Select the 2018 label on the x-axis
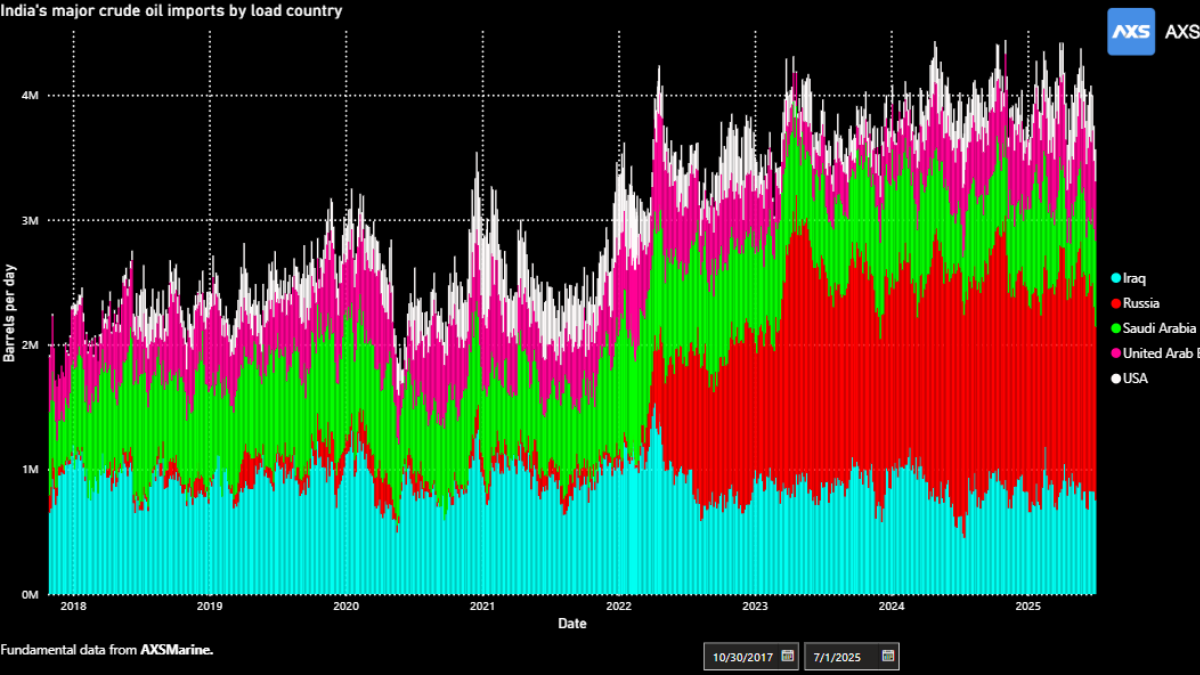1200x675 pixels. click(x=72, y=606)
